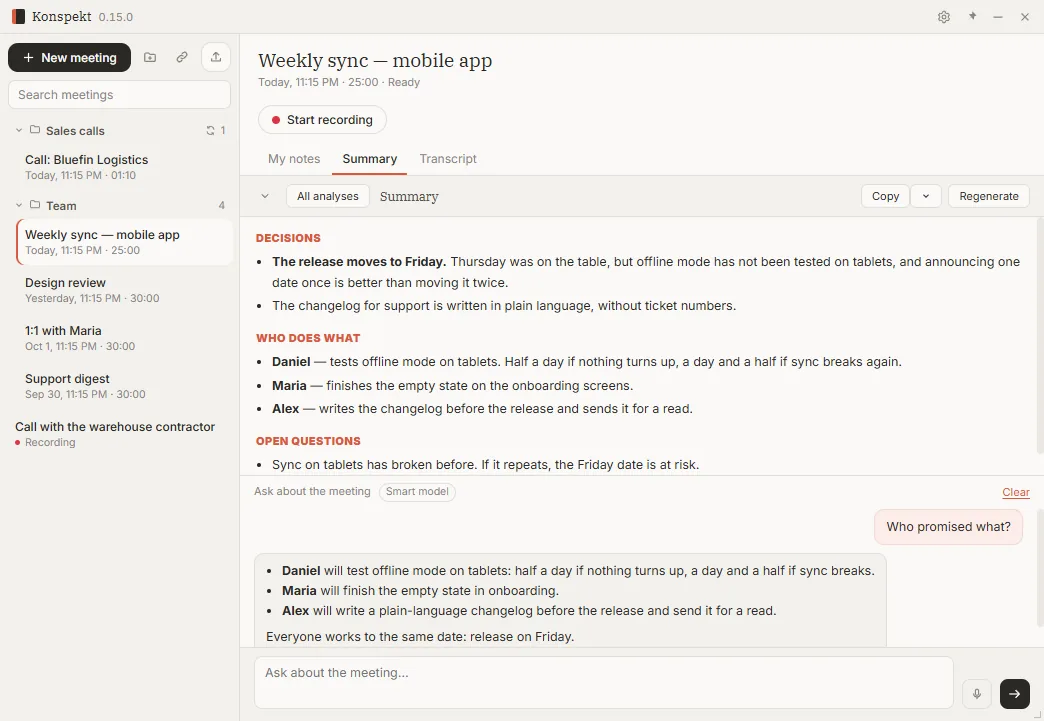Collapse the summary panel chevron
Screen dimensions: 1044x721
coord(265,196)
